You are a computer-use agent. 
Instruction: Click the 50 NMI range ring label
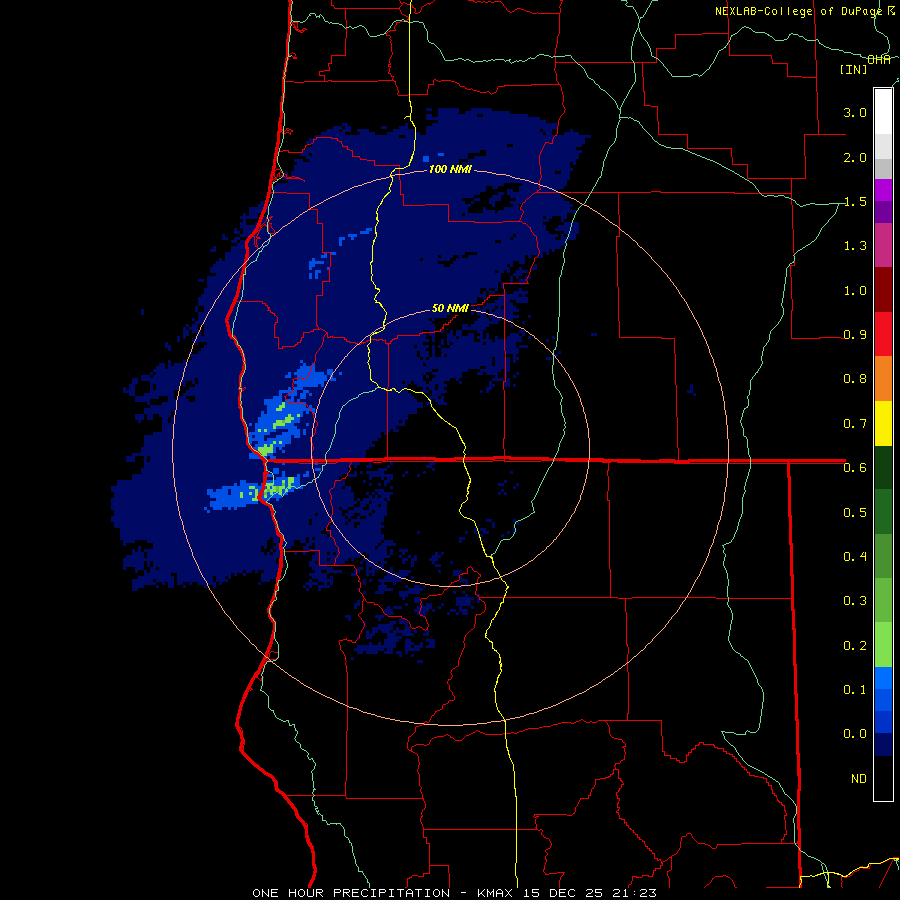(450, 308)
